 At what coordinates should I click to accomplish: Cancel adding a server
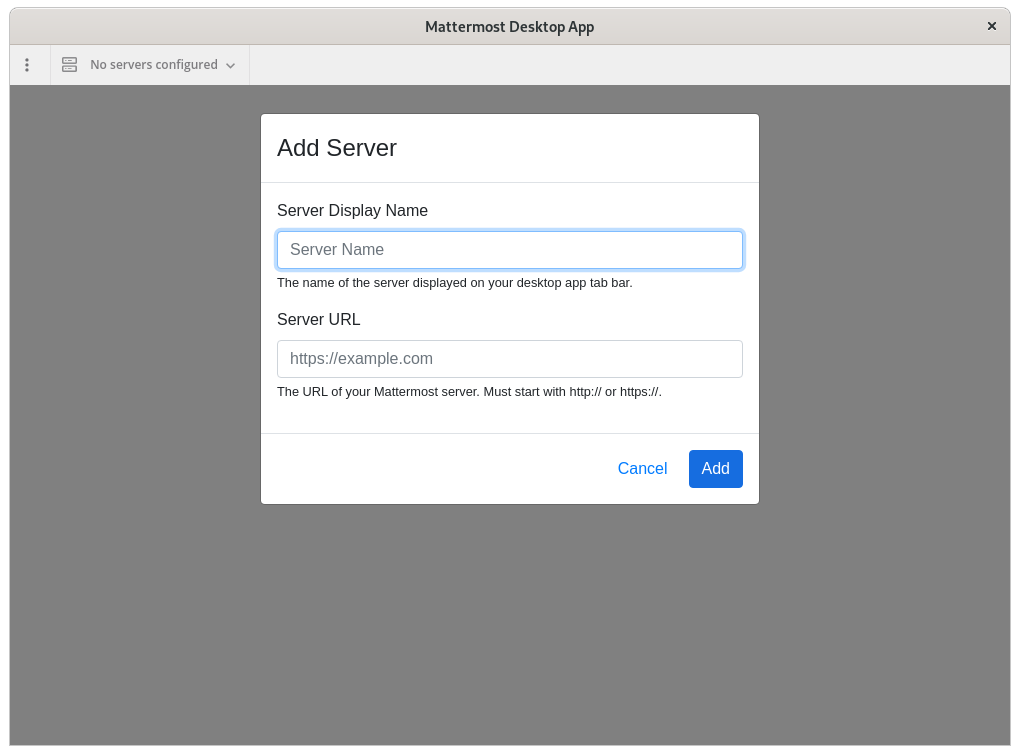pyautogui.click(x=642, y=469)
